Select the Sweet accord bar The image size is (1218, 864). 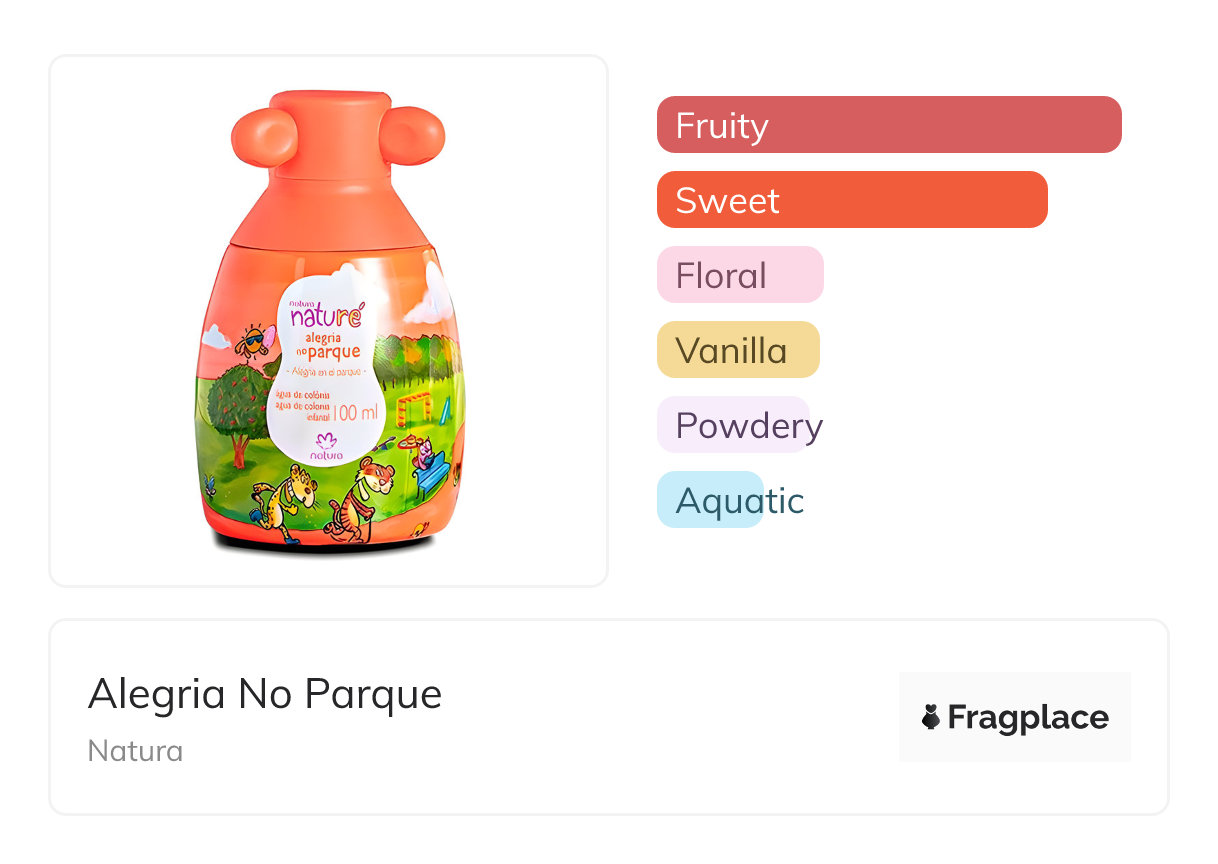851,200
